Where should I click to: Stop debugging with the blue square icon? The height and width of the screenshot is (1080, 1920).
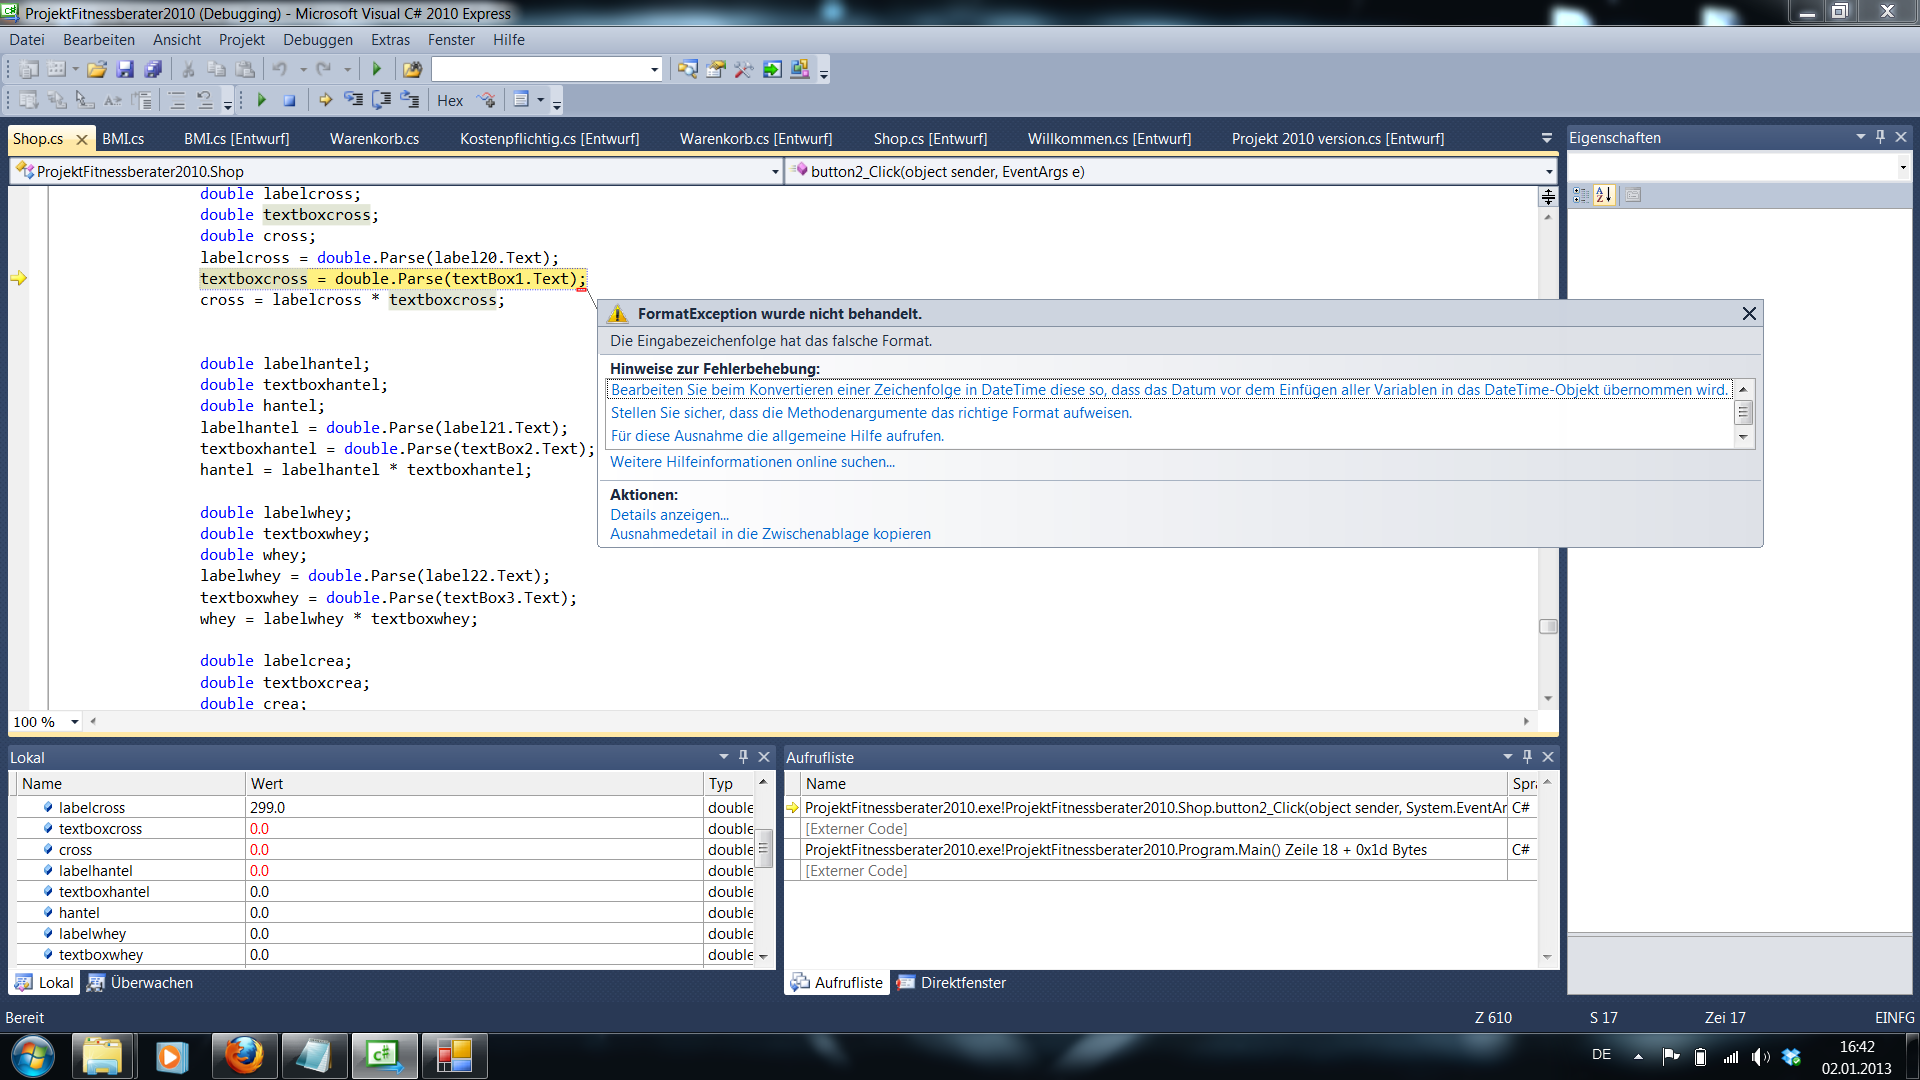pos(289,100)
